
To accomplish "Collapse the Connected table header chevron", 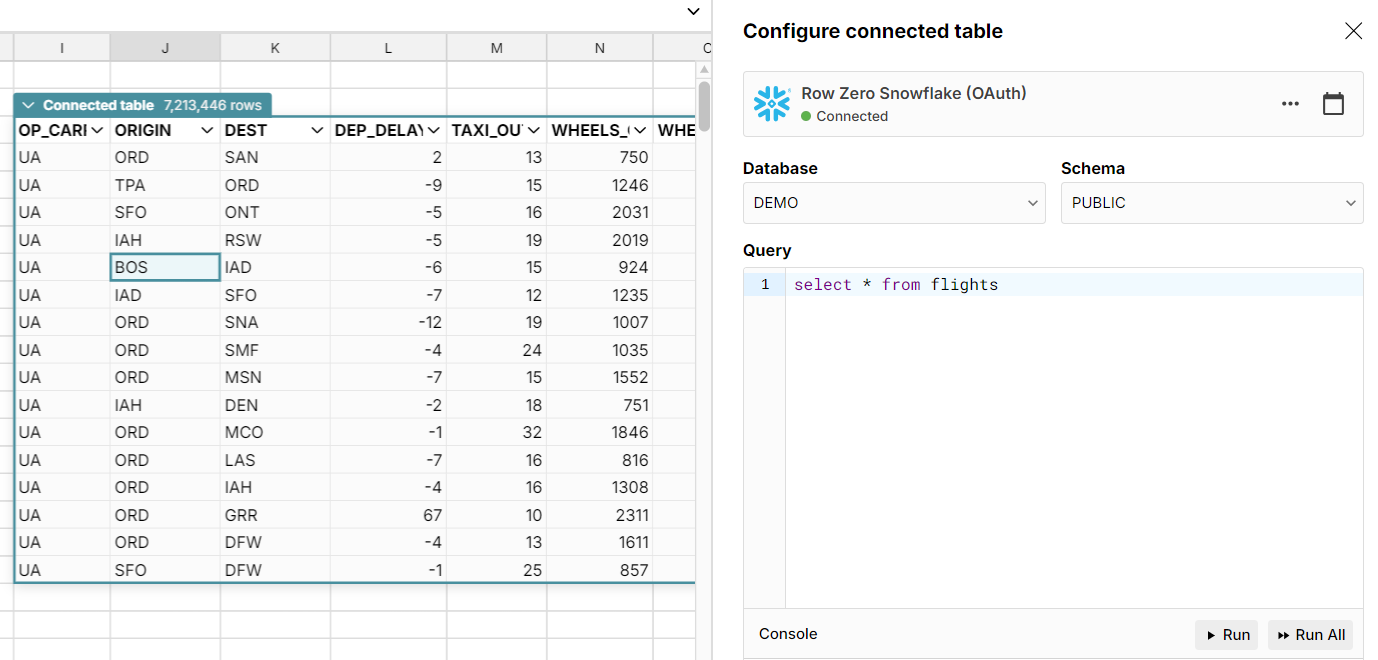I will [28, 103].
